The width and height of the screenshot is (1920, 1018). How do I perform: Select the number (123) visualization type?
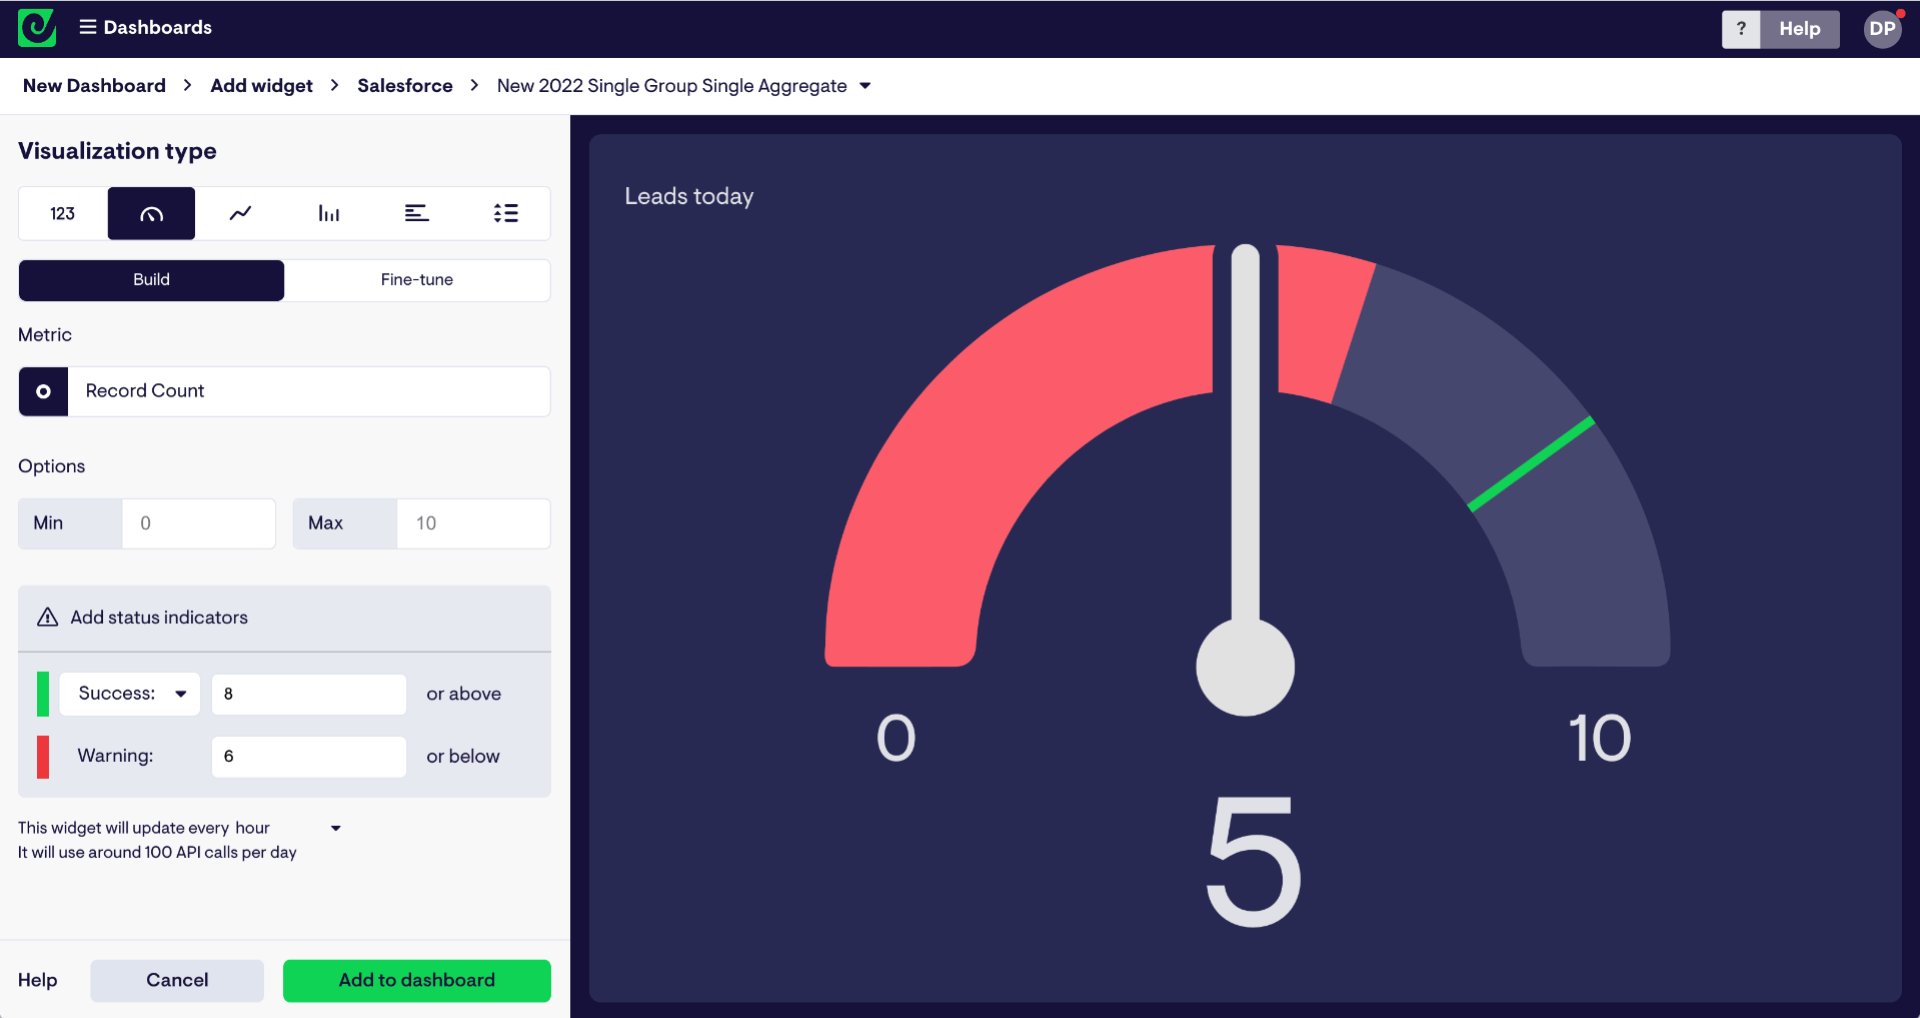[x=63, y=213]
